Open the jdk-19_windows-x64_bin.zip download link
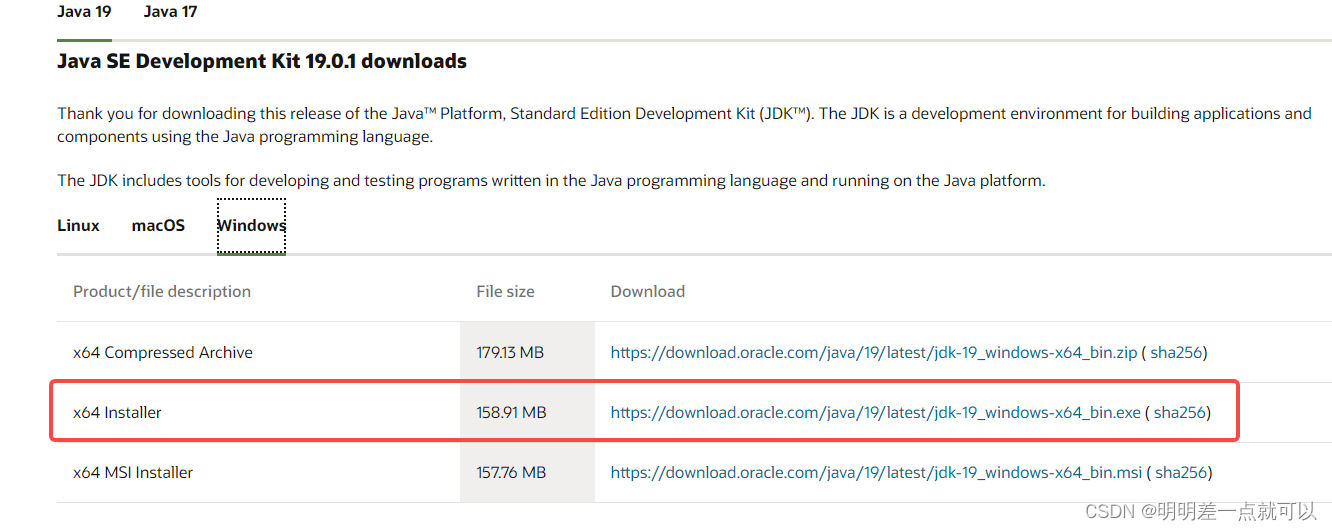 click(x=874, y=352)
